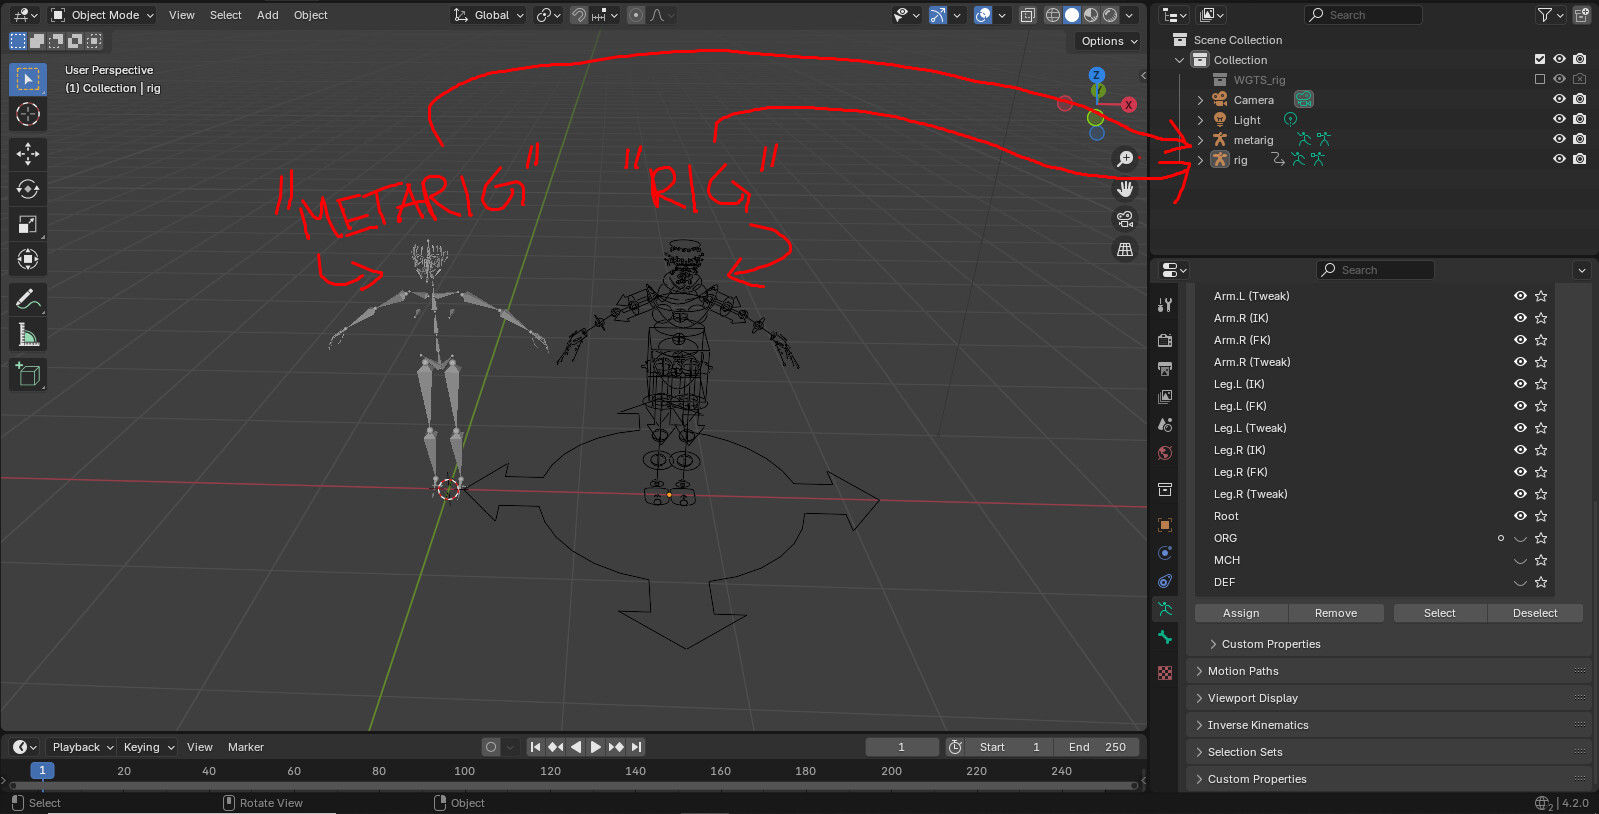Open the Object properties tab
The height and width of the screenshot is (814, 1599).
point(1165,525)
